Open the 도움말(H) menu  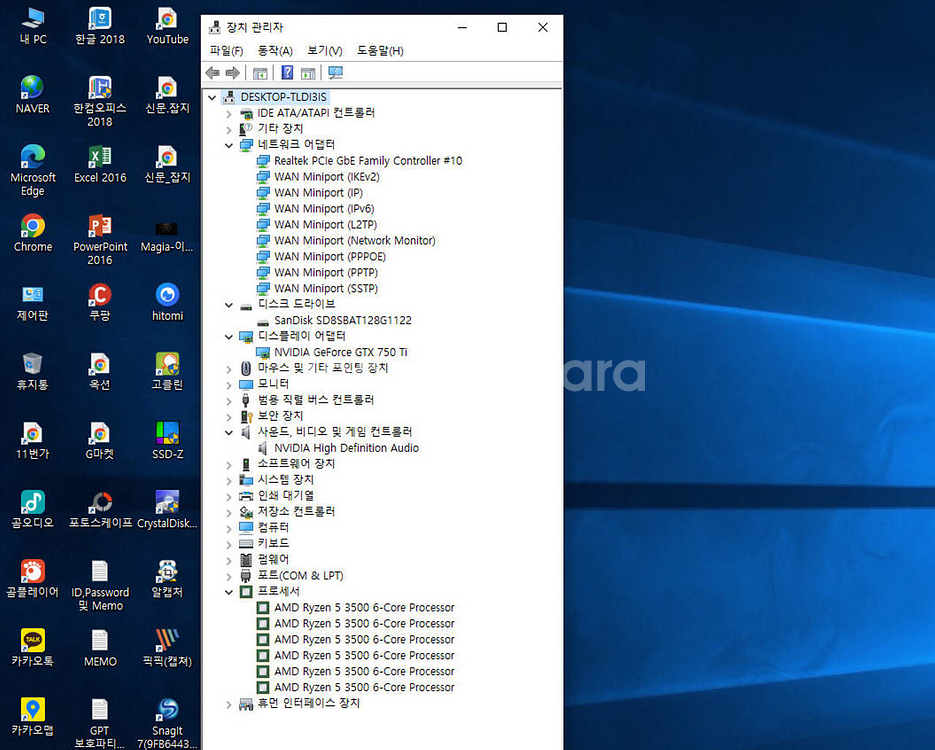click(380, 51)
